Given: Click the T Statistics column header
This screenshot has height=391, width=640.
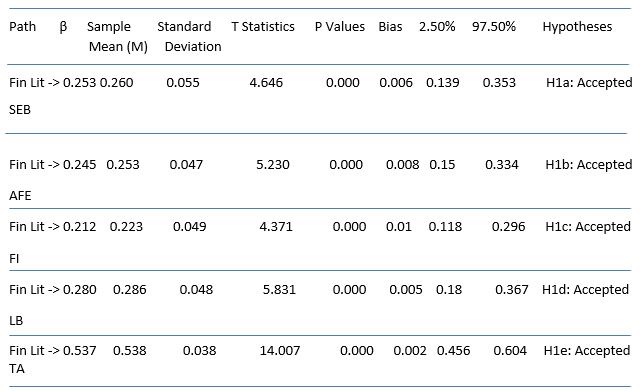Looking at the screenshot, I should (263, 27).
